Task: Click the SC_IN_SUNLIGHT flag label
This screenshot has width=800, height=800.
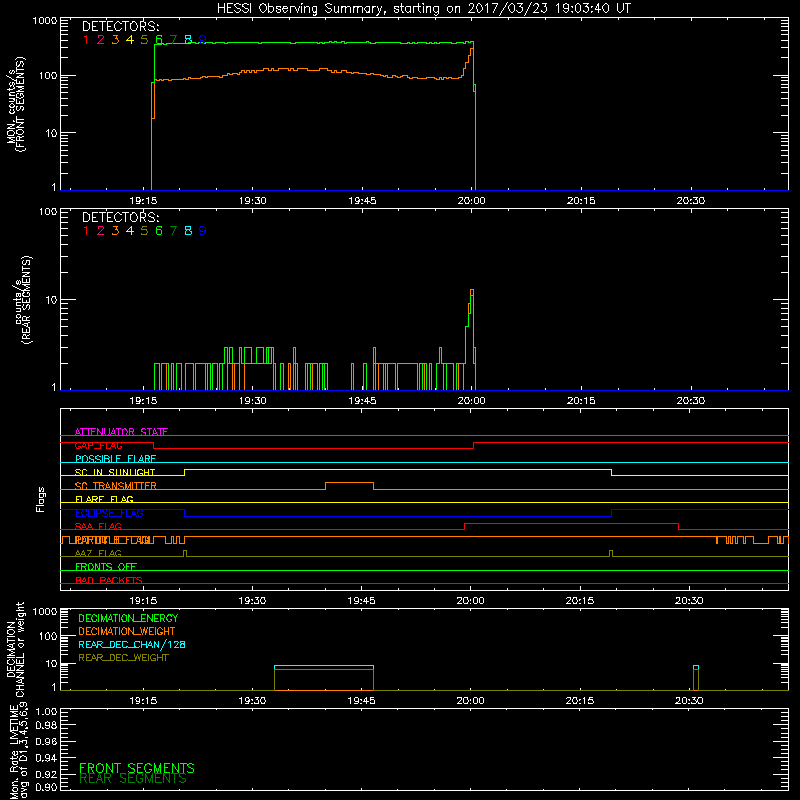Action: pos(115,472)
